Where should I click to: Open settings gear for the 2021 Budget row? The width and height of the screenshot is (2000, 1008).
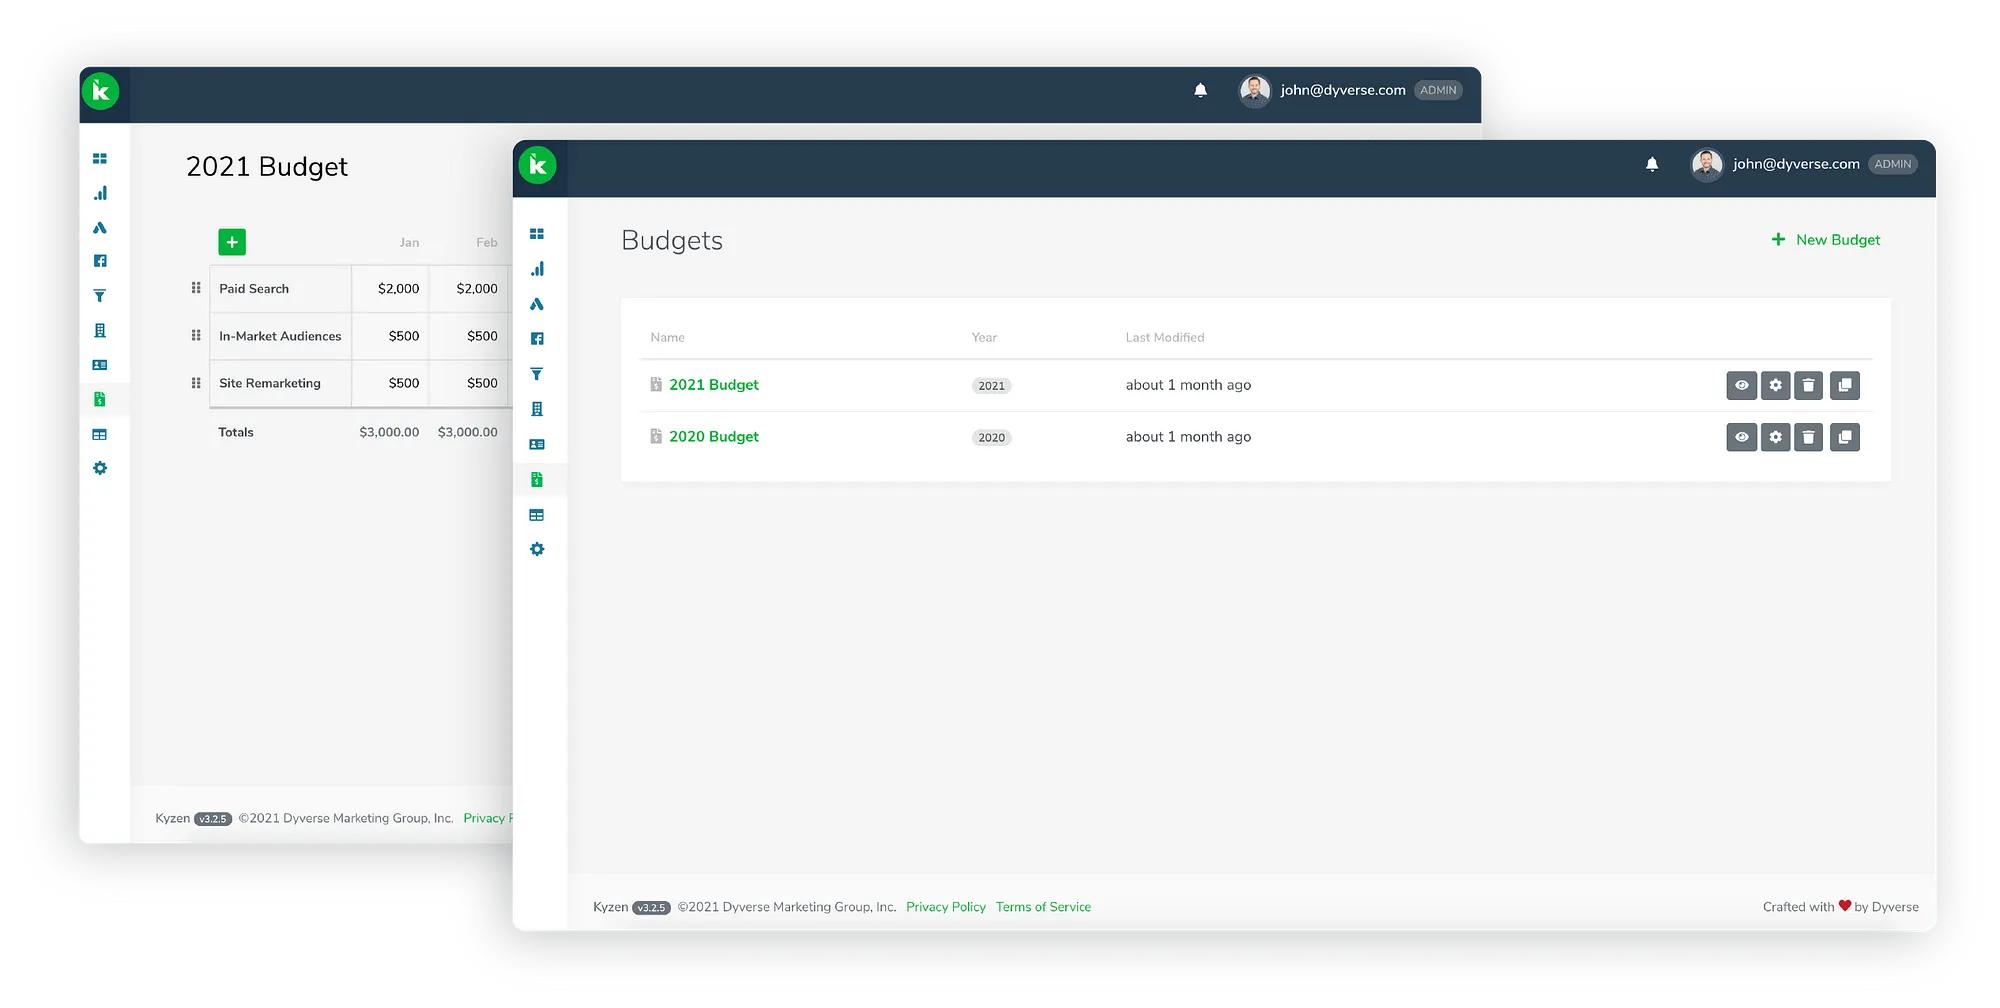1775,385
